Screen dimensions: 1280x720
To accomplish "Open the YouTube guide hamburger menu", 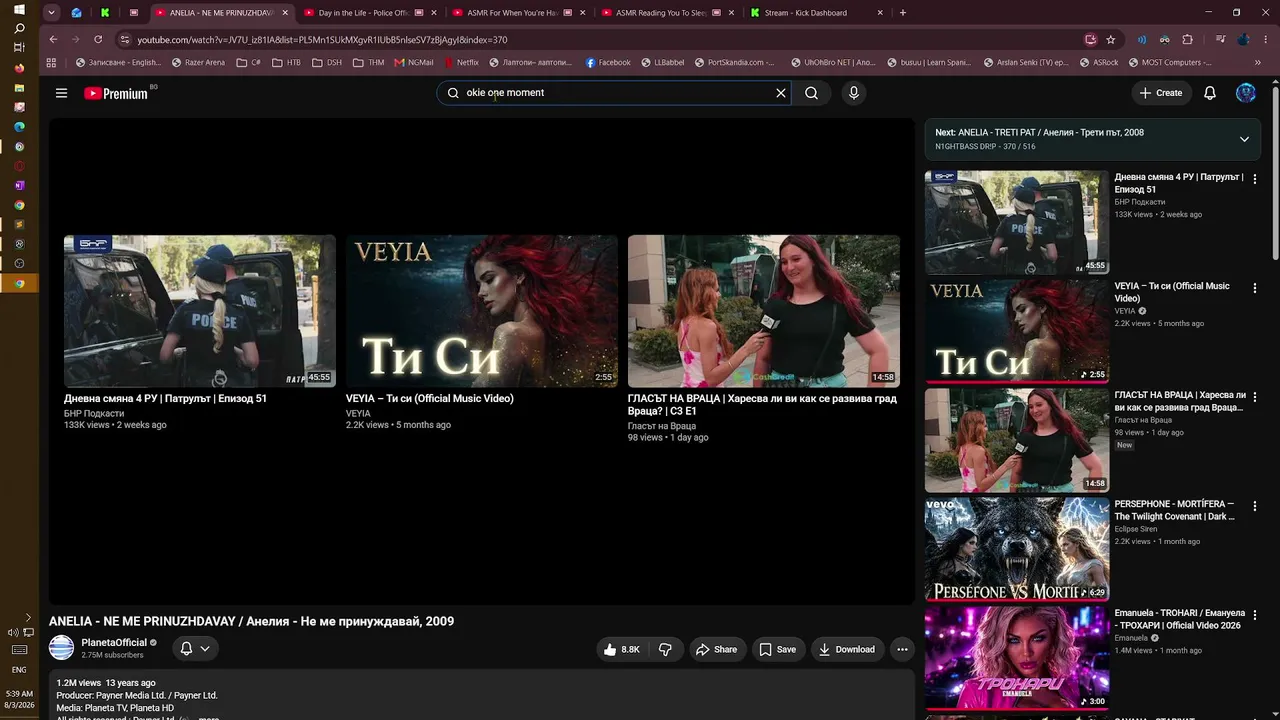I will 61,93.
